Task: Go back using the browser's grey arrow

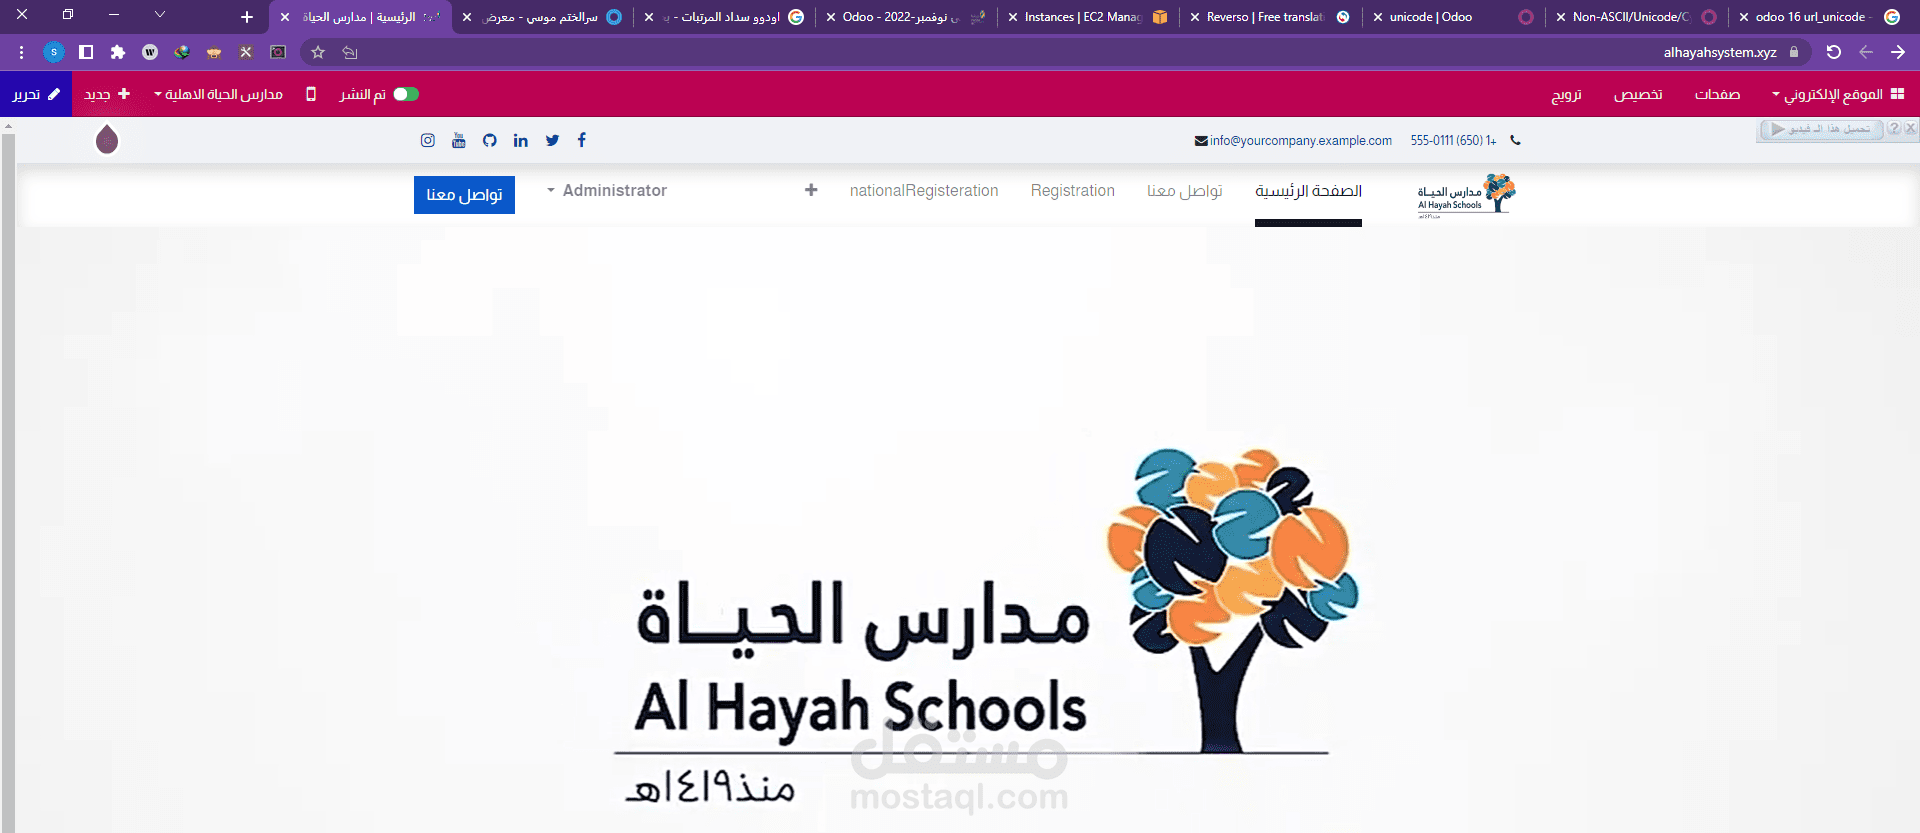Action: point(1866,52)
